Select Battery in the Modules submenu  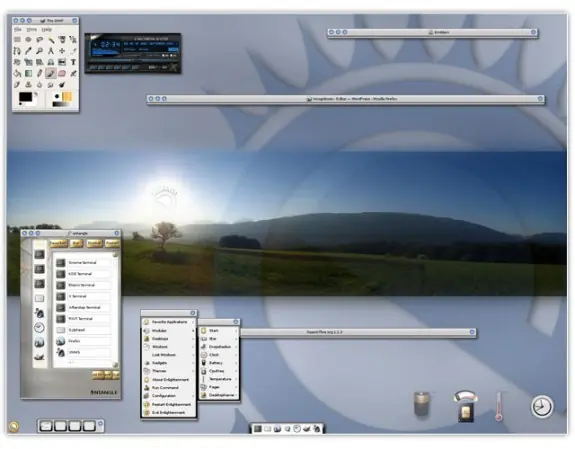(219, 363)
